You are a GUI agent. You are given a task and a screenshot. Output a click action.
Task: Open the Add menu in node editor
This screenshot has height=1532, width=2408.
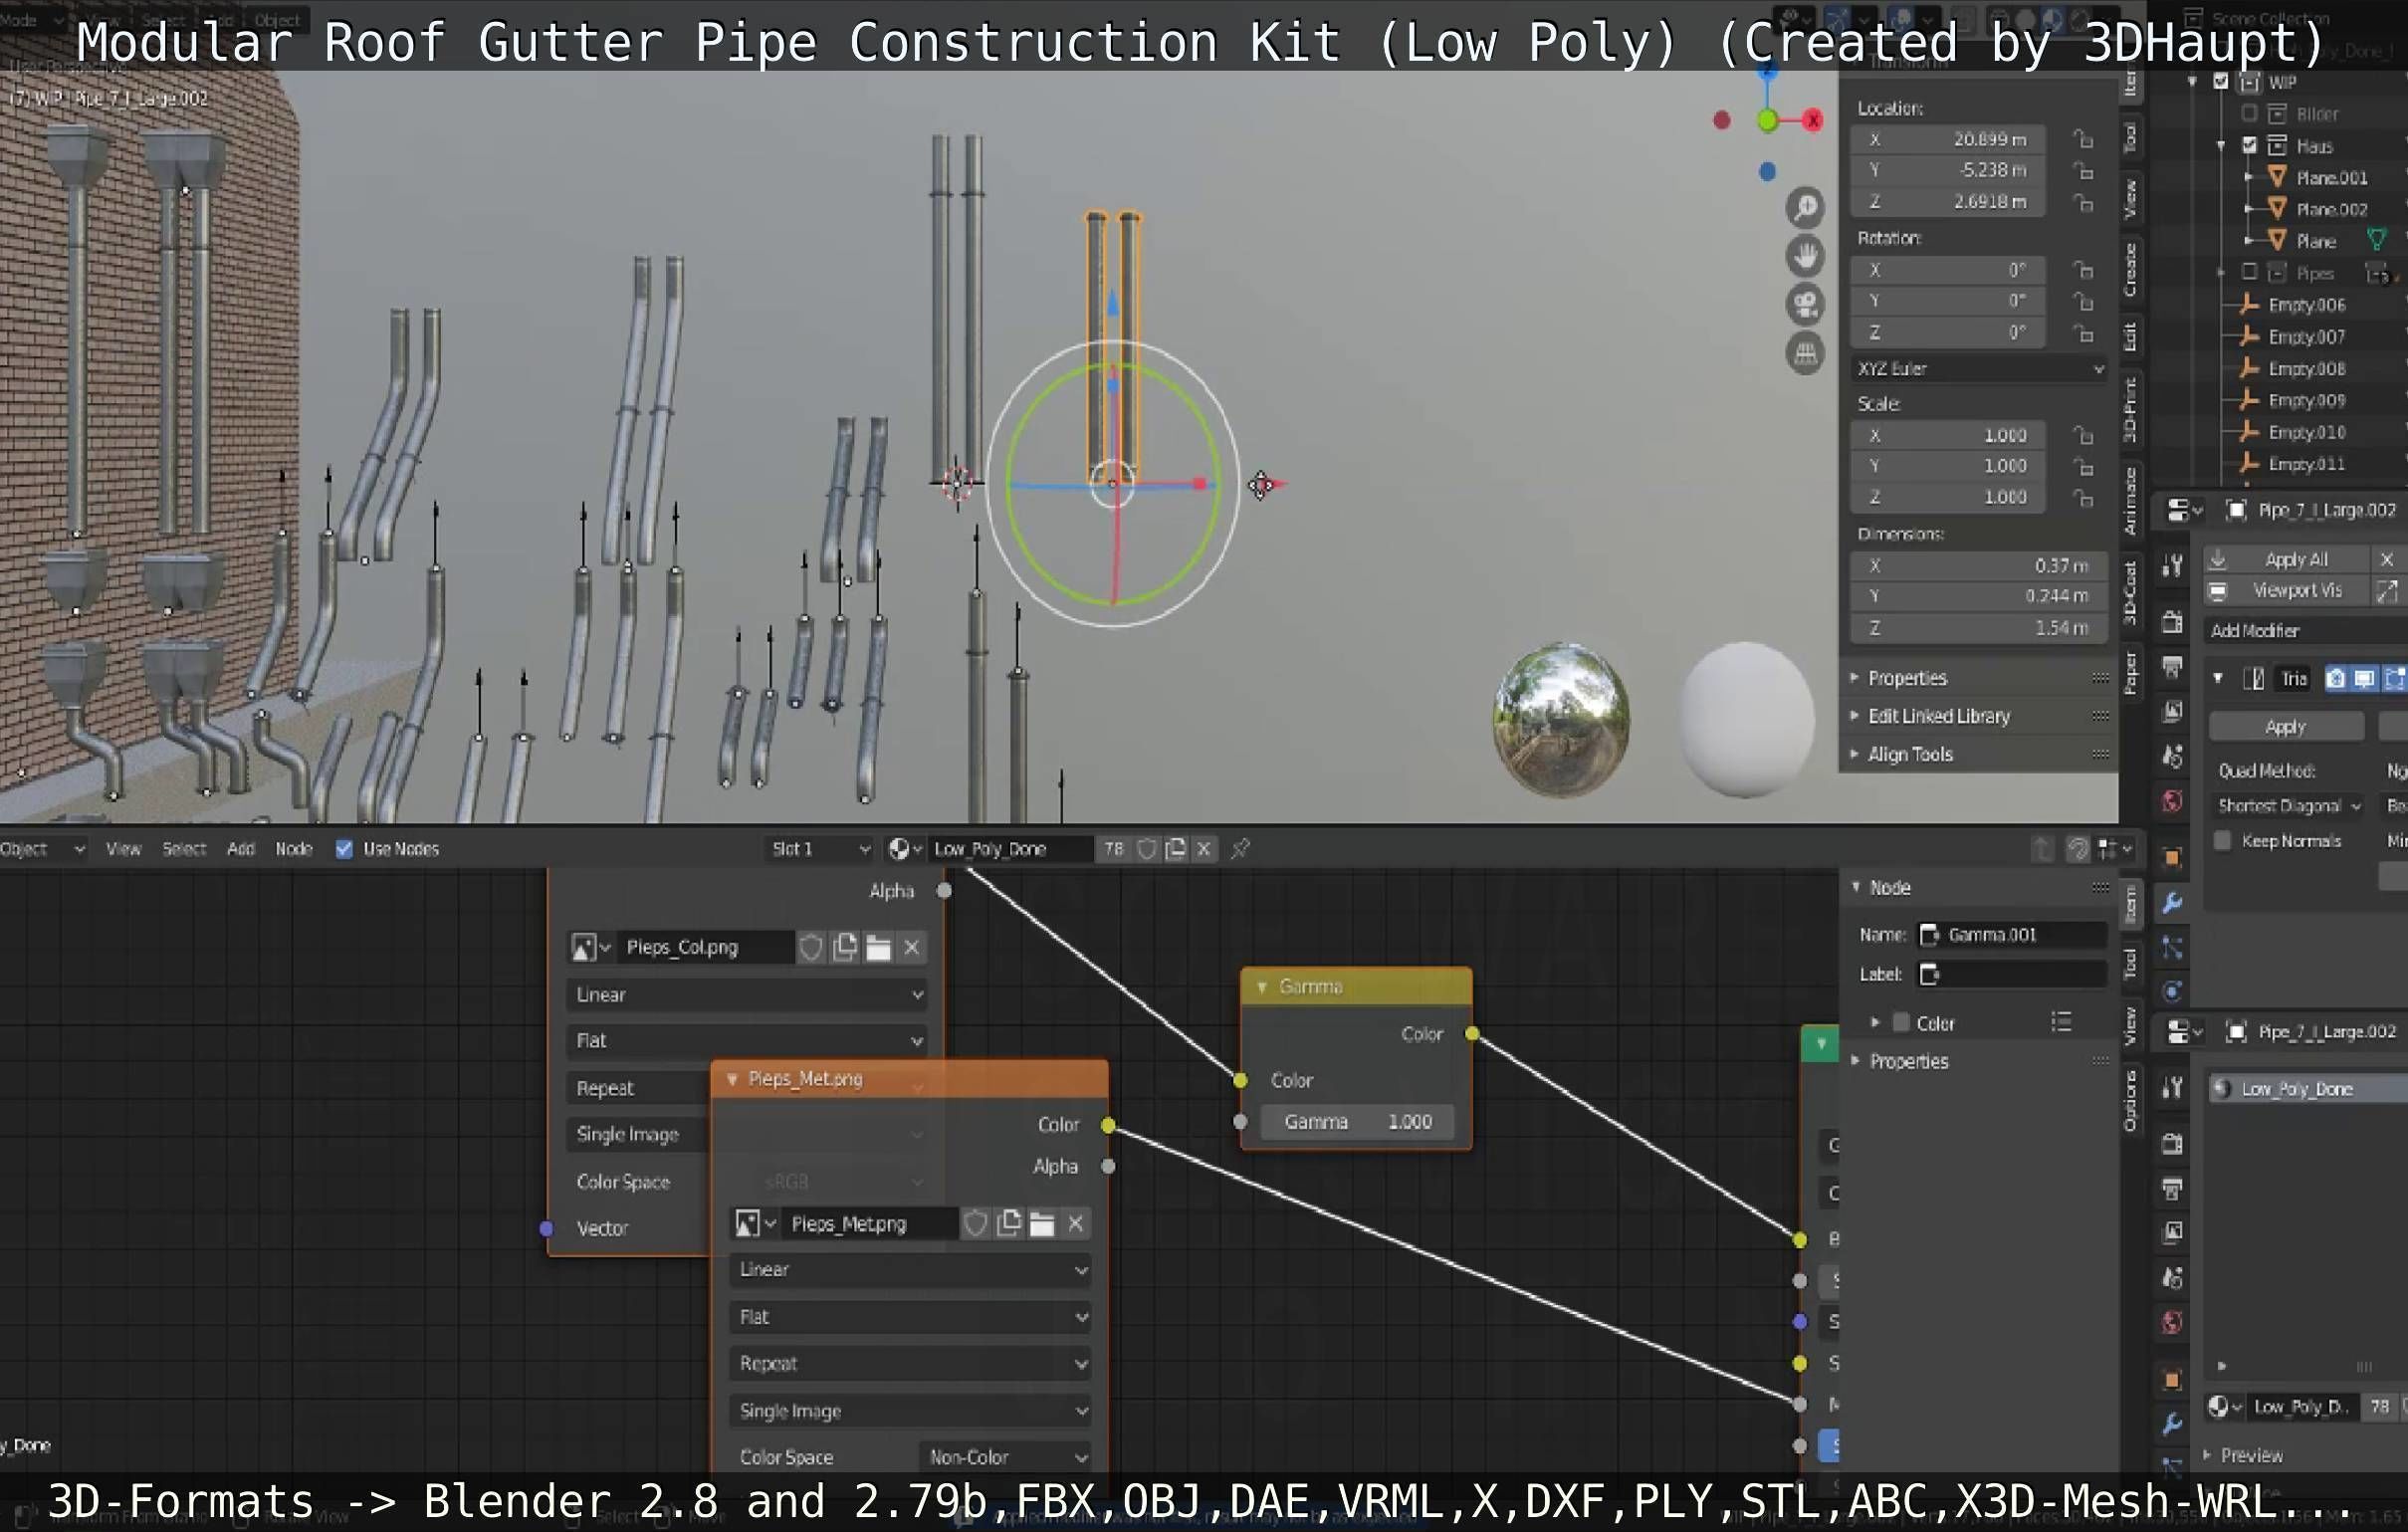click(240, 849)
